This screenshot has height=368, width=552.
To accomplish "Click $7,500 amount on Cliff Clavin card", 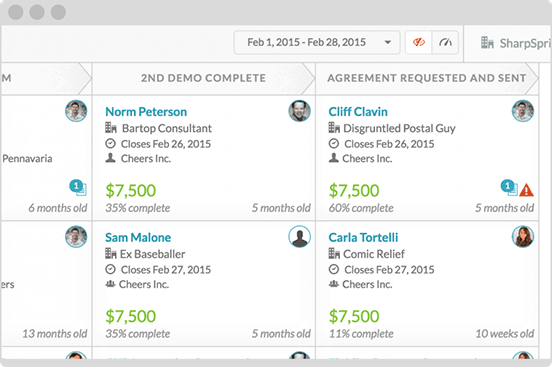I will click(x=354, y=191).
